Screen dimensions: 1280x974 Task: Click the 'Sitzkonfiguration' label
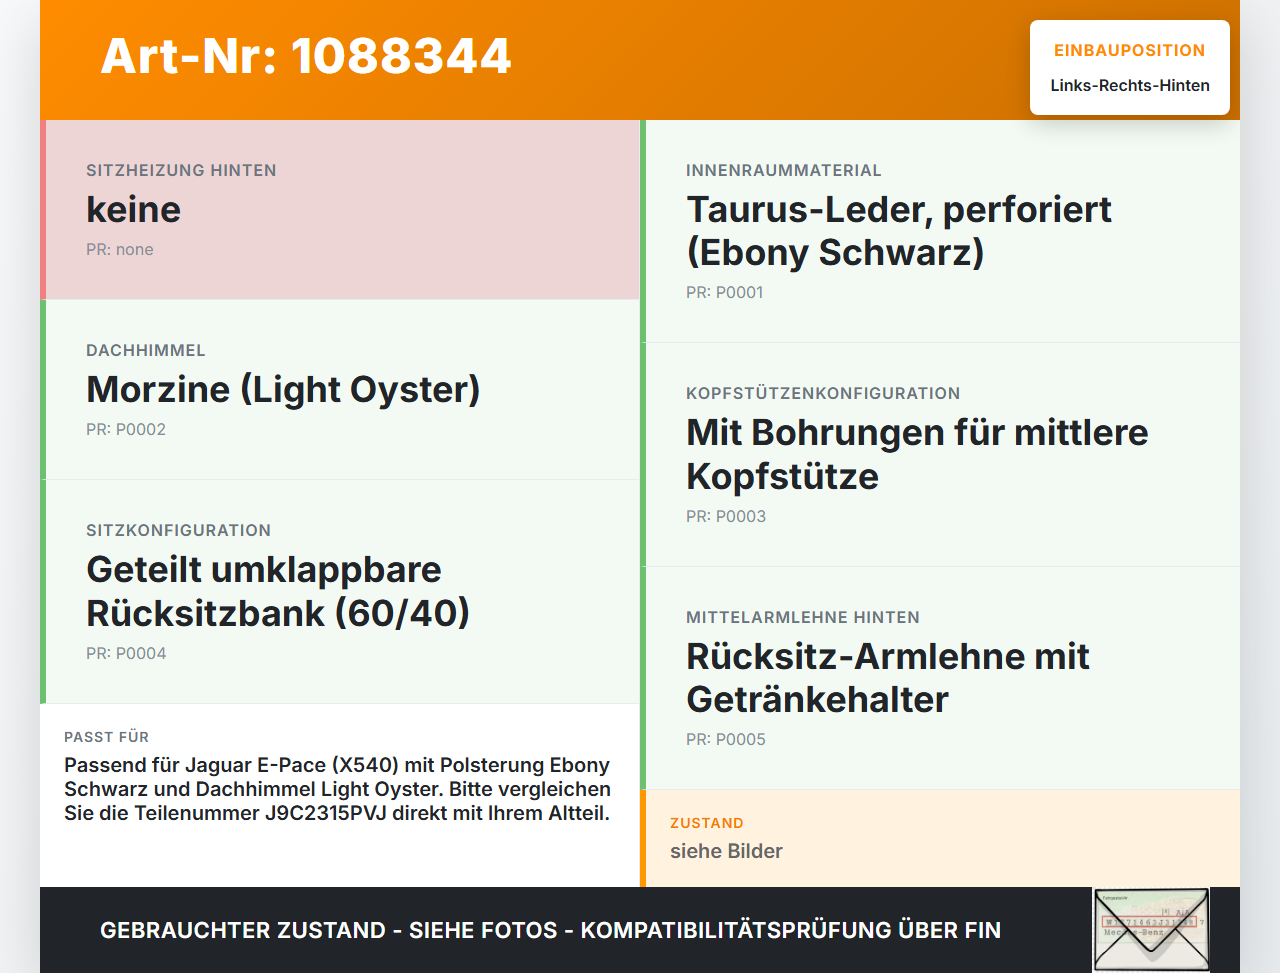(178, 531)
